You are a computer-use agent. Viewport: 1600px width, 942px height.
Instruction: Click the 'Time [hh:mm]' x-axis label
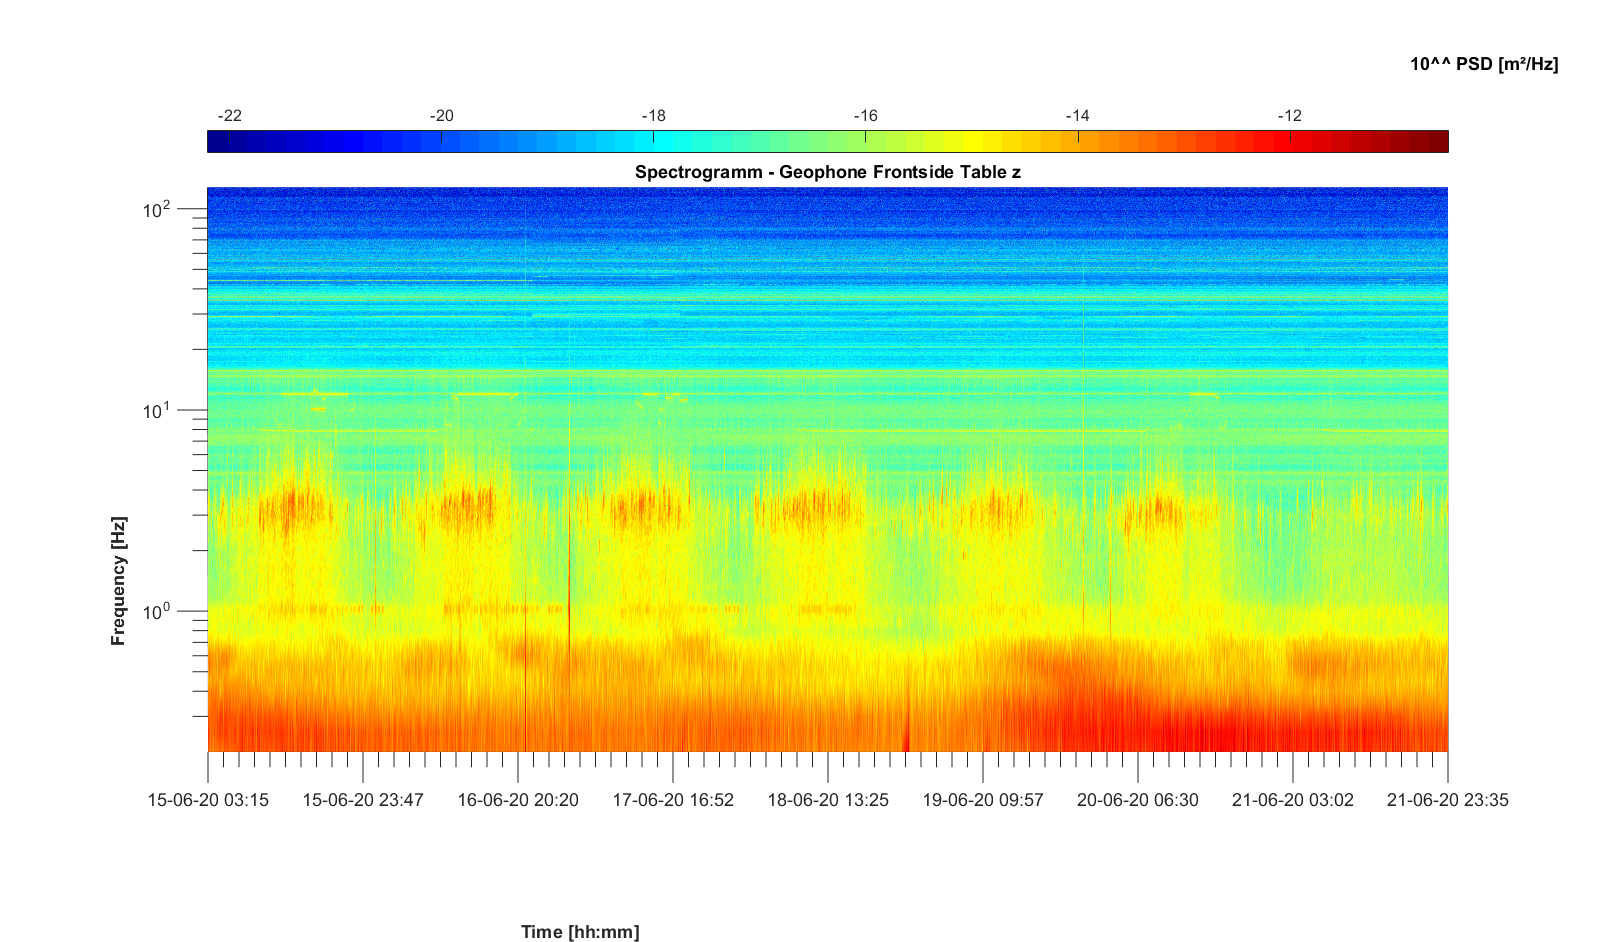point(580,932)
